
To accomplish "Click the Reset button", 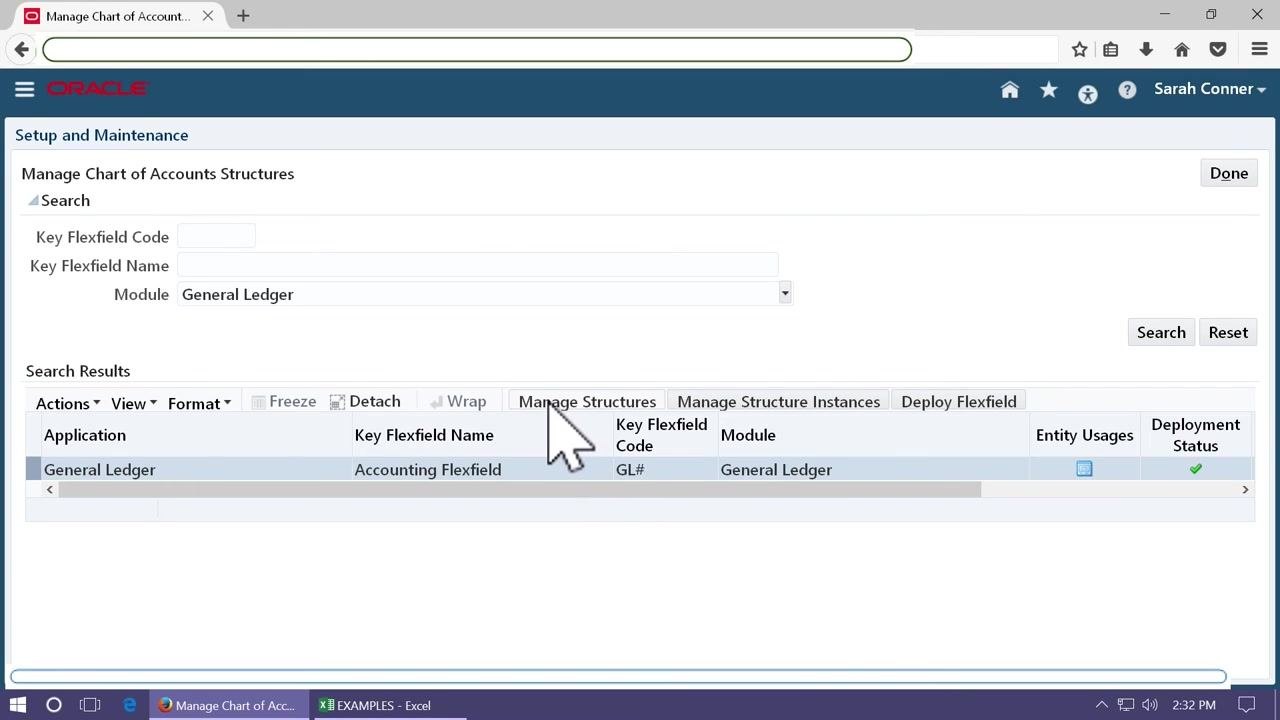I will tap(1228, 332).
